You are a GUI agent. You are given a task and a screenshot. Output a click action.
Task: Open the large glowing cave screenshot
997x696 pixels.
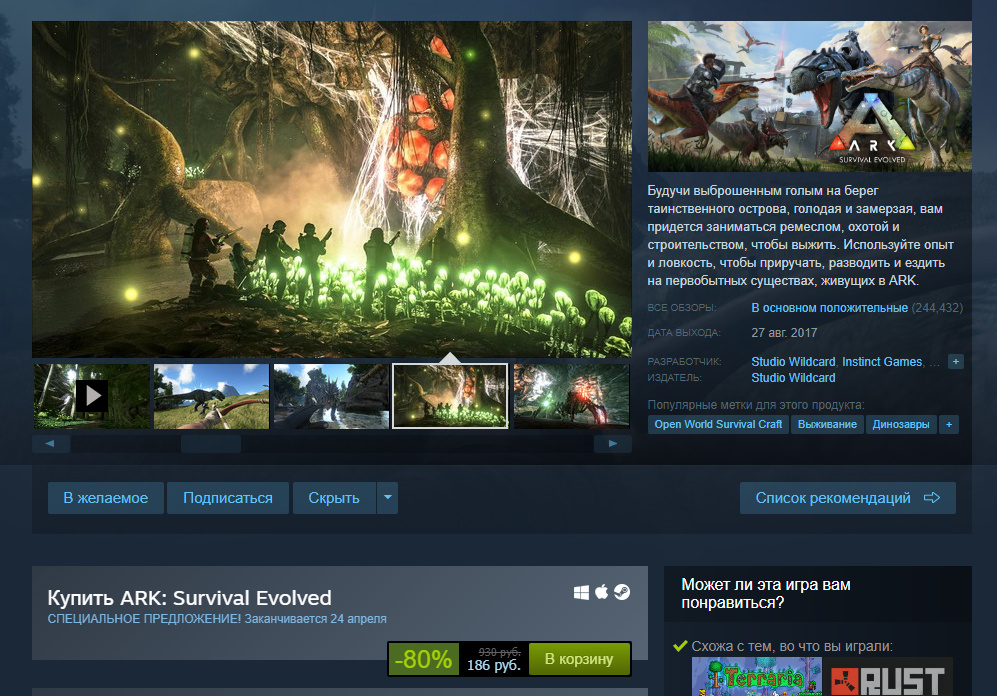coord(332,189)
